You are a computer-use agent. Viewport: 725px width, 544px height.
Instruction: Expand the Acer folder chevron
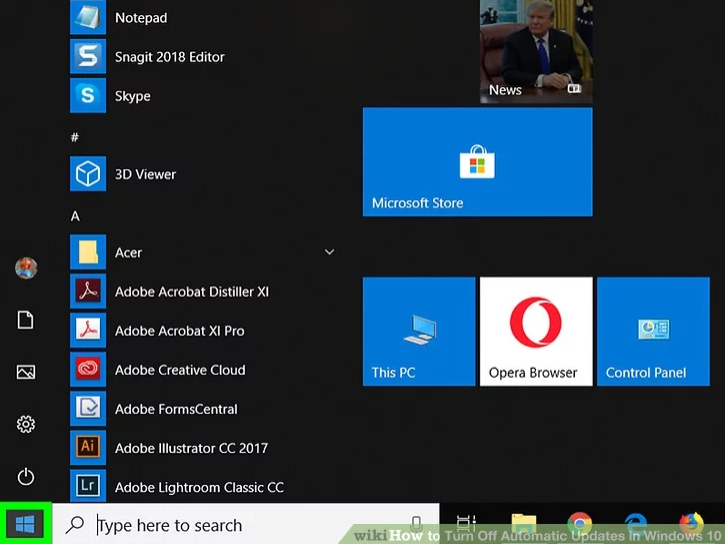click(x=329, y=253)
